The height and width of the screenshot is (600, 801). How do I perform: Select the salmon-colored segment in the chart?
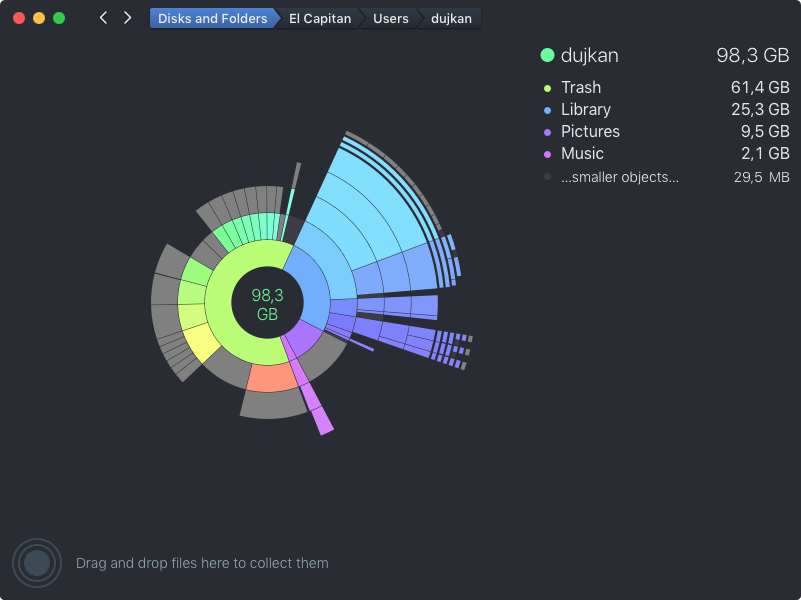pyautogui.click(x=269, y=377)
